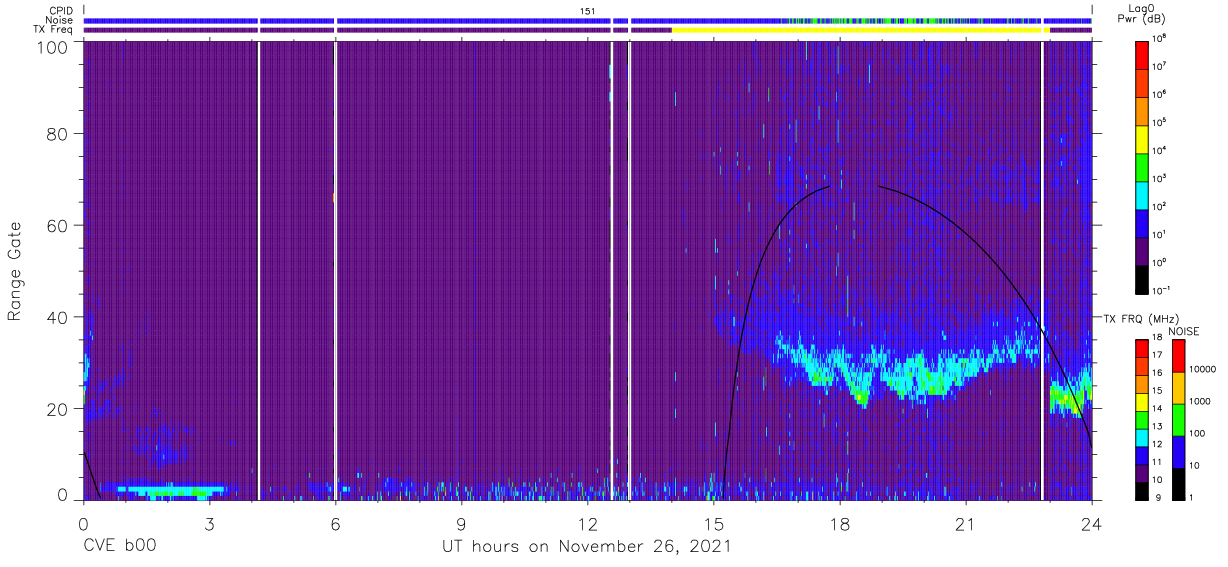Click the 'CVE b00' station label

[x=119, y=546]
